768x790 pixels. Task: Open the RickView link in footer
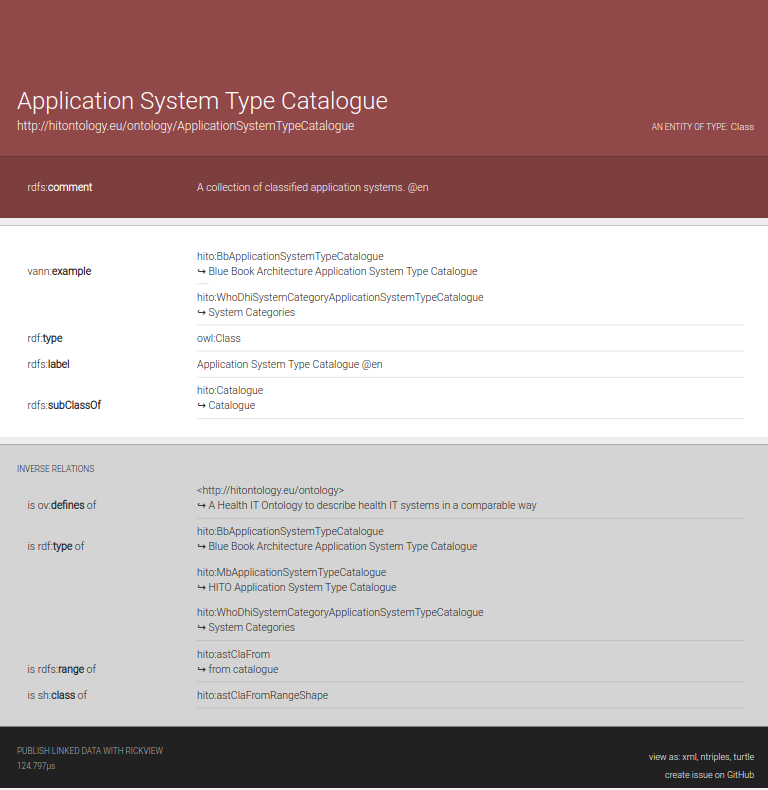[x=141, y=751]
